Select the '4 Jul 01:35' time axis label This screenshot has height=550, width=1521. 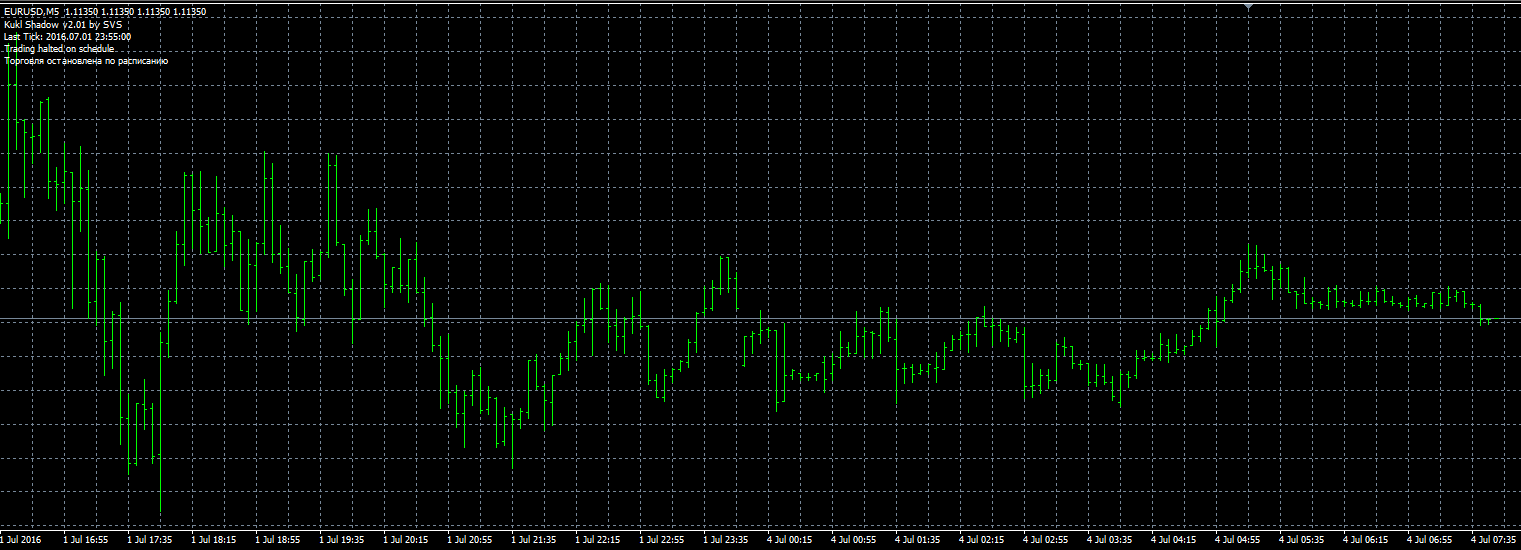917,540
